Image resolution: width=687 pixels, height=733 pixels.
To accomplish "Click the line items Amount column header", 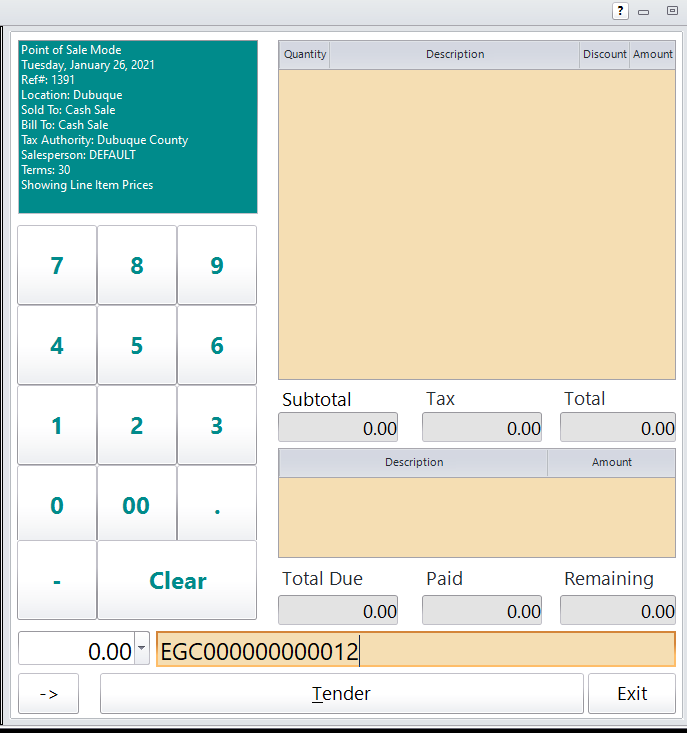I will pos(652,55).
